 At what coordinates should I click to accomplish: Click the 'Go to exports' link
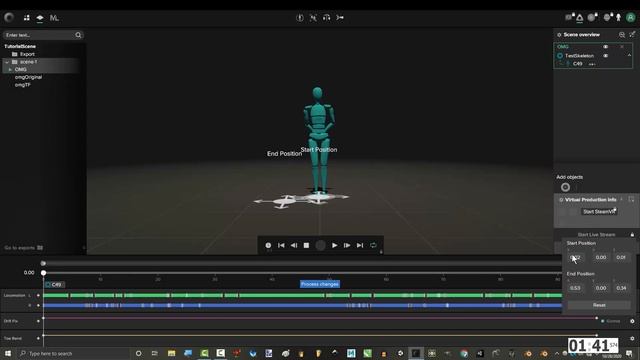[x=23, y=248]
